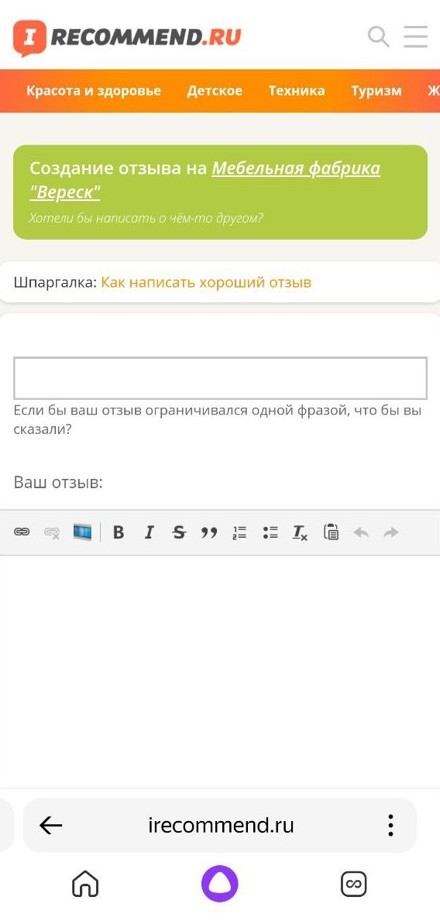440x921 pixels.
Task: Click the review title input field
Action: point(220,378)
